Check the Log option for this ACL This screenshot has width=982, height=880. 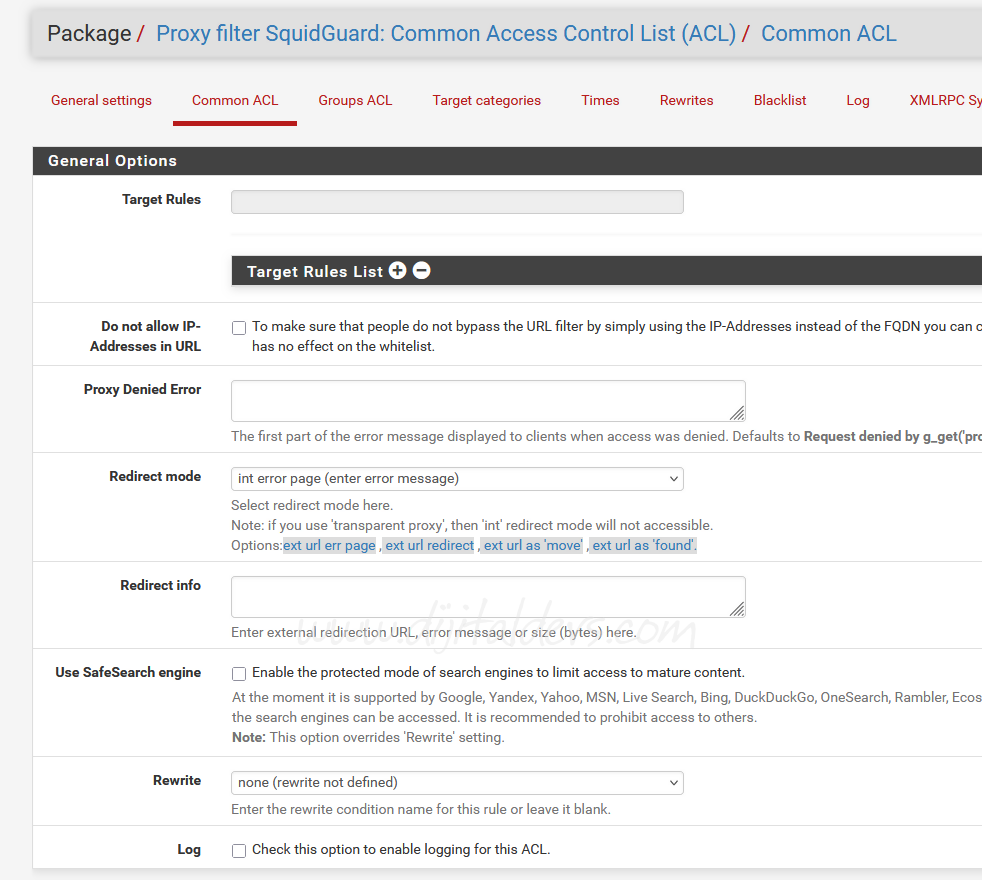[x=239, y=851]
